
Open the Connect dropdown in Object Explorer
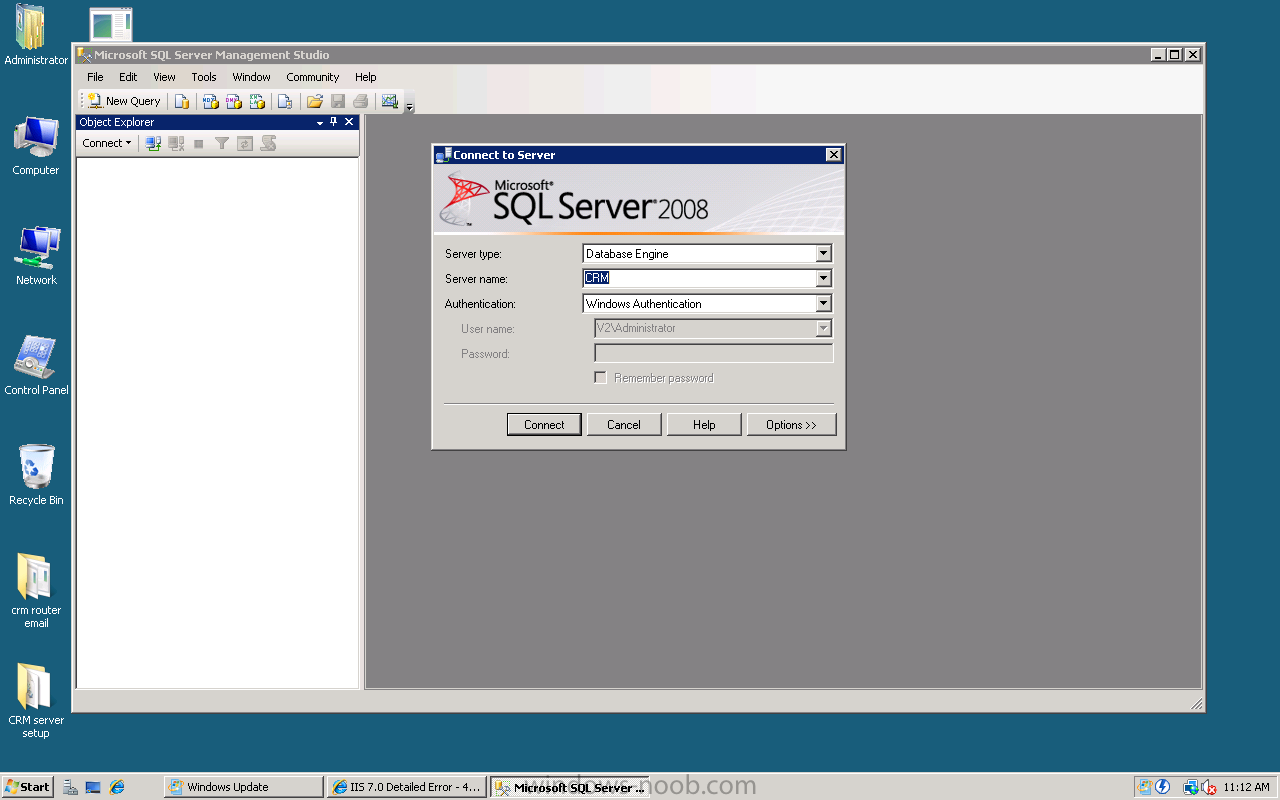coord(107,143)
